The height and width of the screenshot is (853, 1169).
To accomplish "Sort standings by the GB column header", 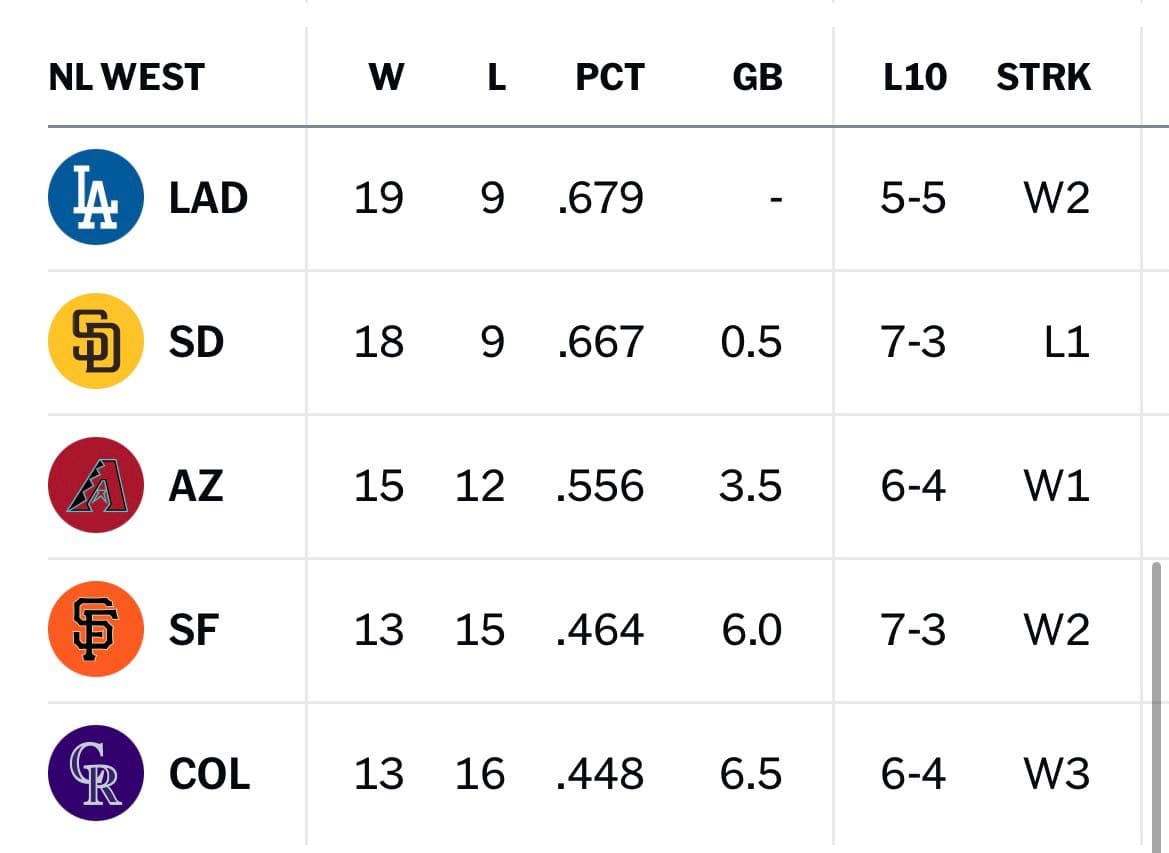I will tap(757, 77).
